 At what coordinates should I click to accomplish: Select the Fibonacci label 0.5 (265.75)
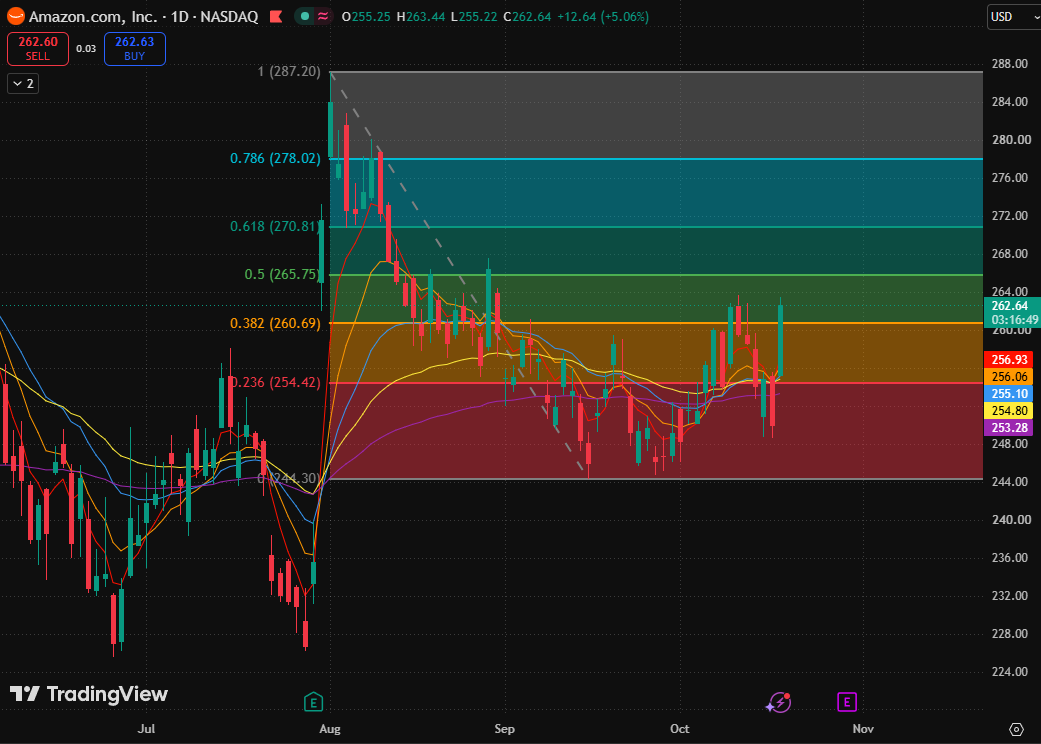(282, 274)
